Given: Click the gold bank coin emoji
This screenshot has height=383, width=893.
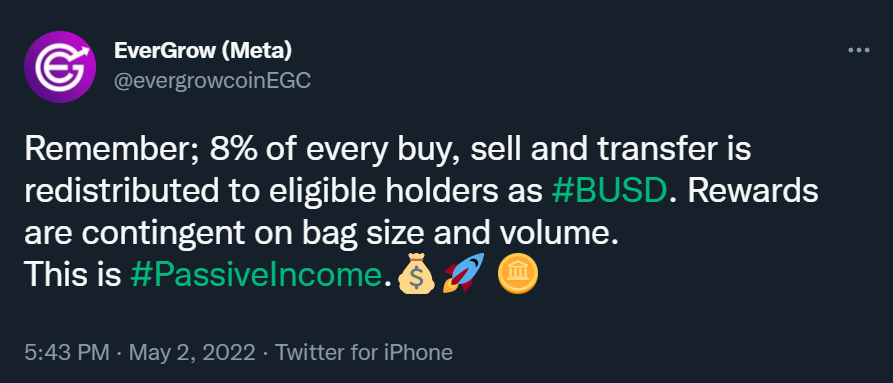Looking at the screenshot, I should (518, 274).
